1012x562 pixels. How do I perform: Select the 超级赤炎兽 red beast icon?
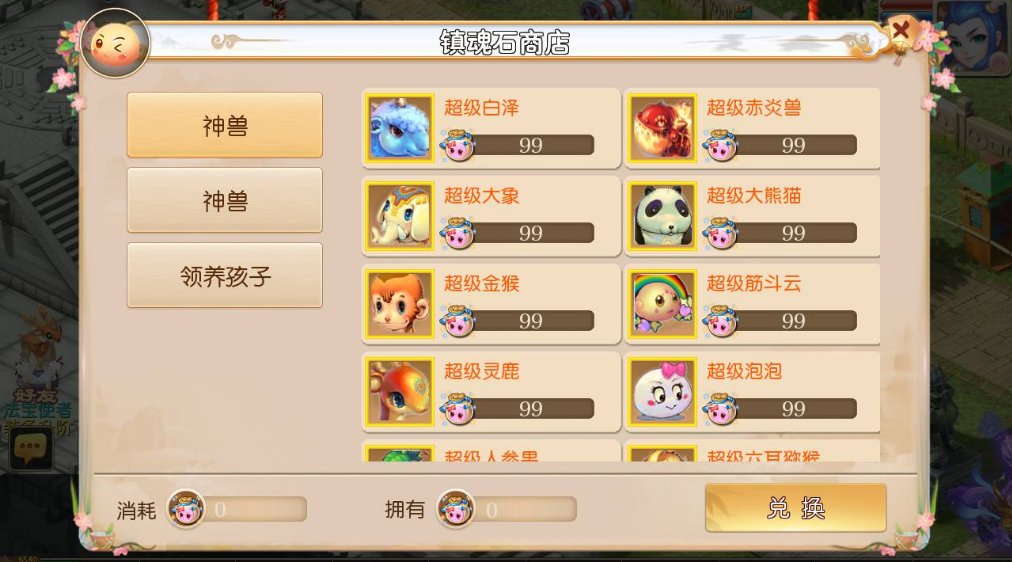coord(662,128)
